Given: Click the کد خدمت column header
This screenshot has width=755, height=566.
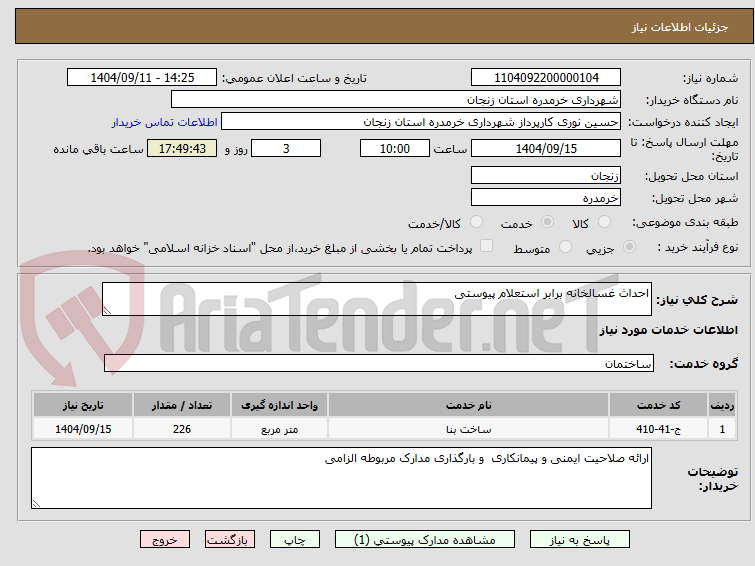Looking at the screenshot, I should coord(658,405).
